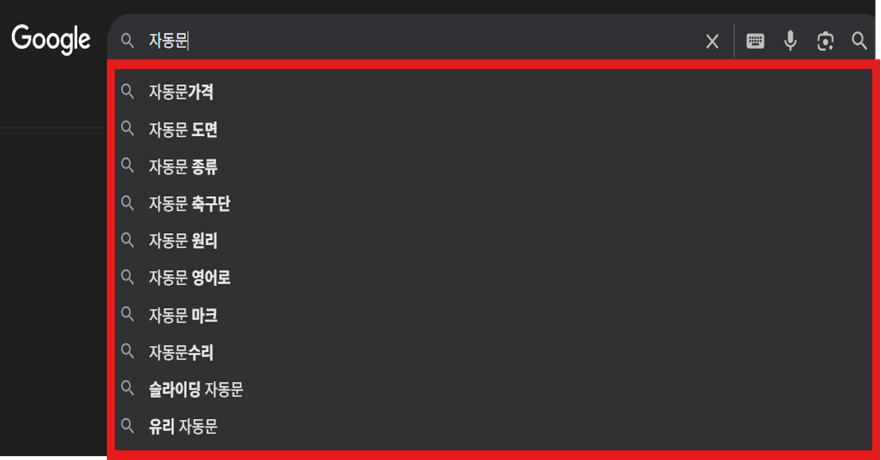The image size is (881, 460).
Task: Submit search with the magnifier icon on the right
Action: coord(859,41)
